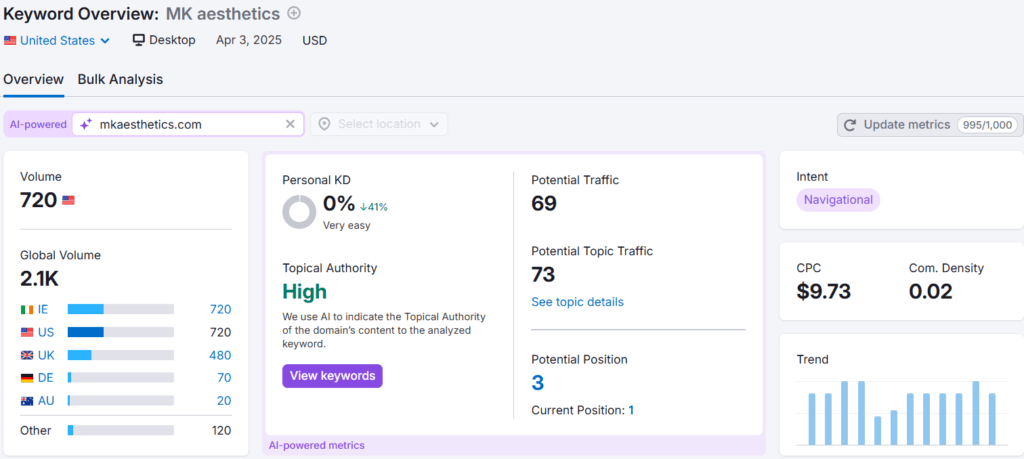Click the UK flag in Global Volume

tap(27, 355)
